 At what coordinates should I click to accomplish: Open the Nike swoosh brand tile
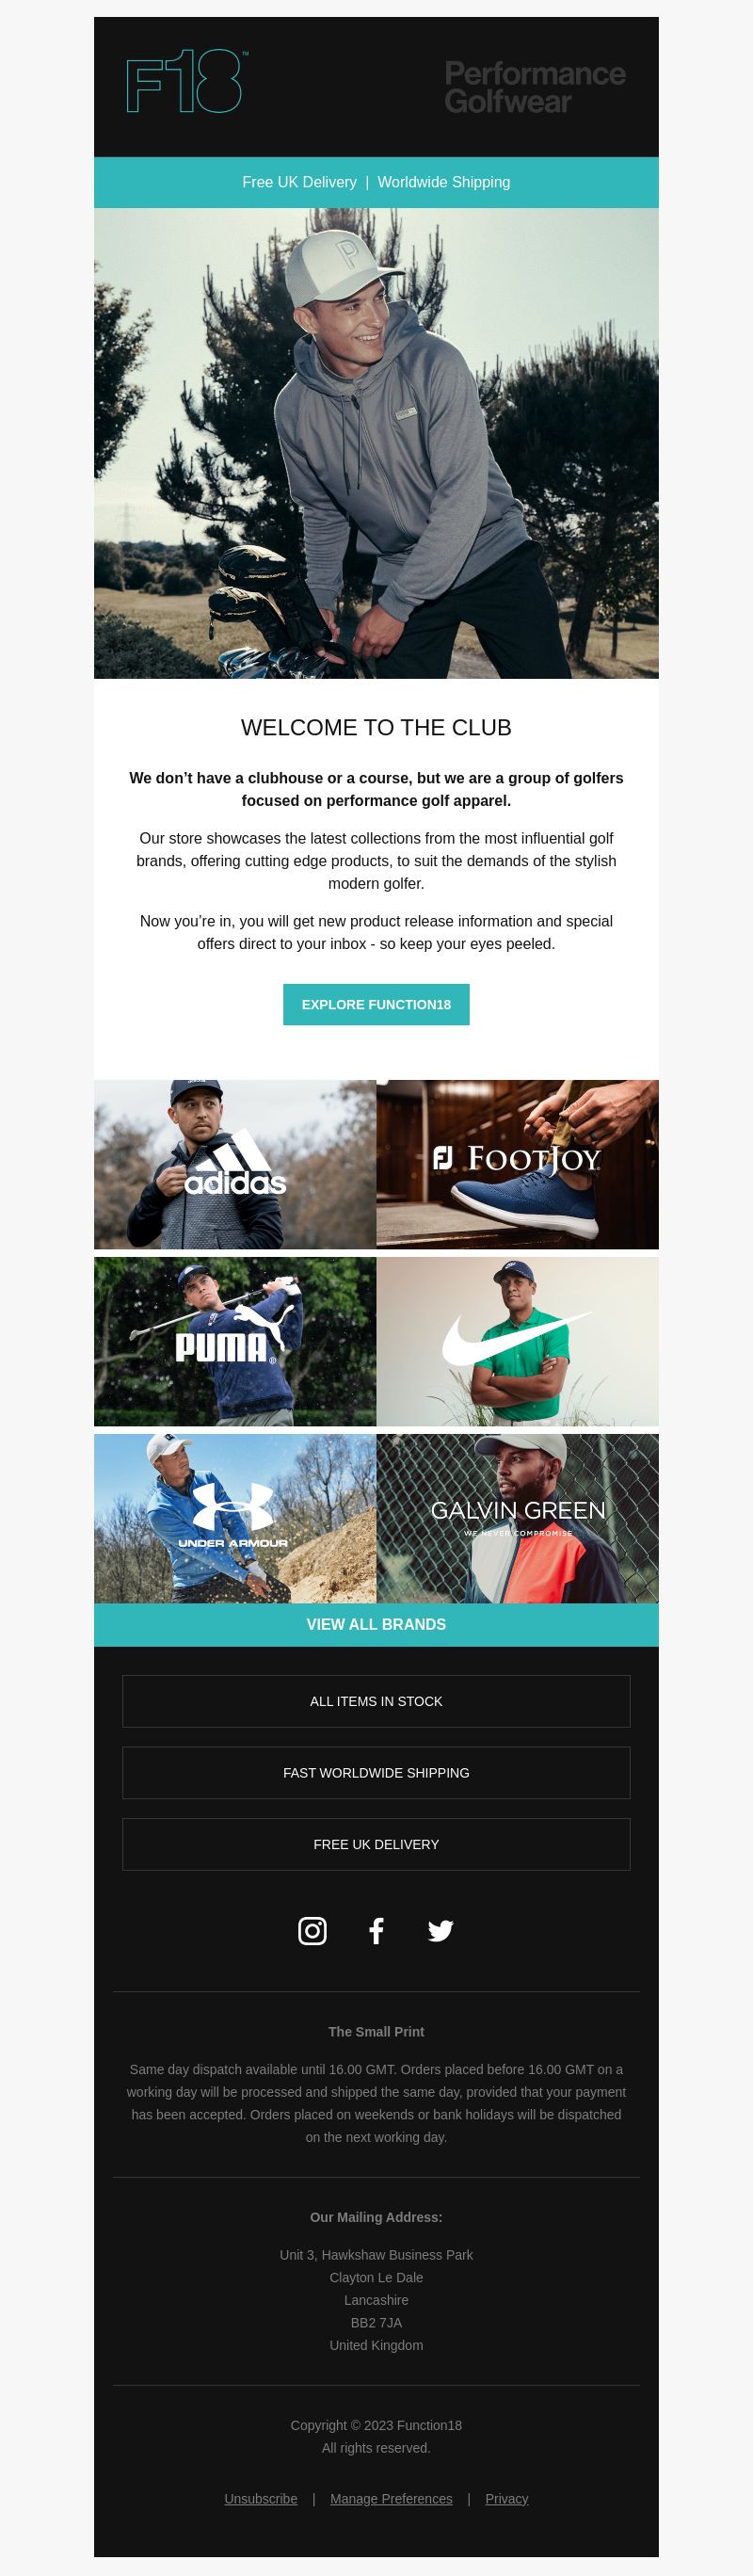click(517, 1341)
